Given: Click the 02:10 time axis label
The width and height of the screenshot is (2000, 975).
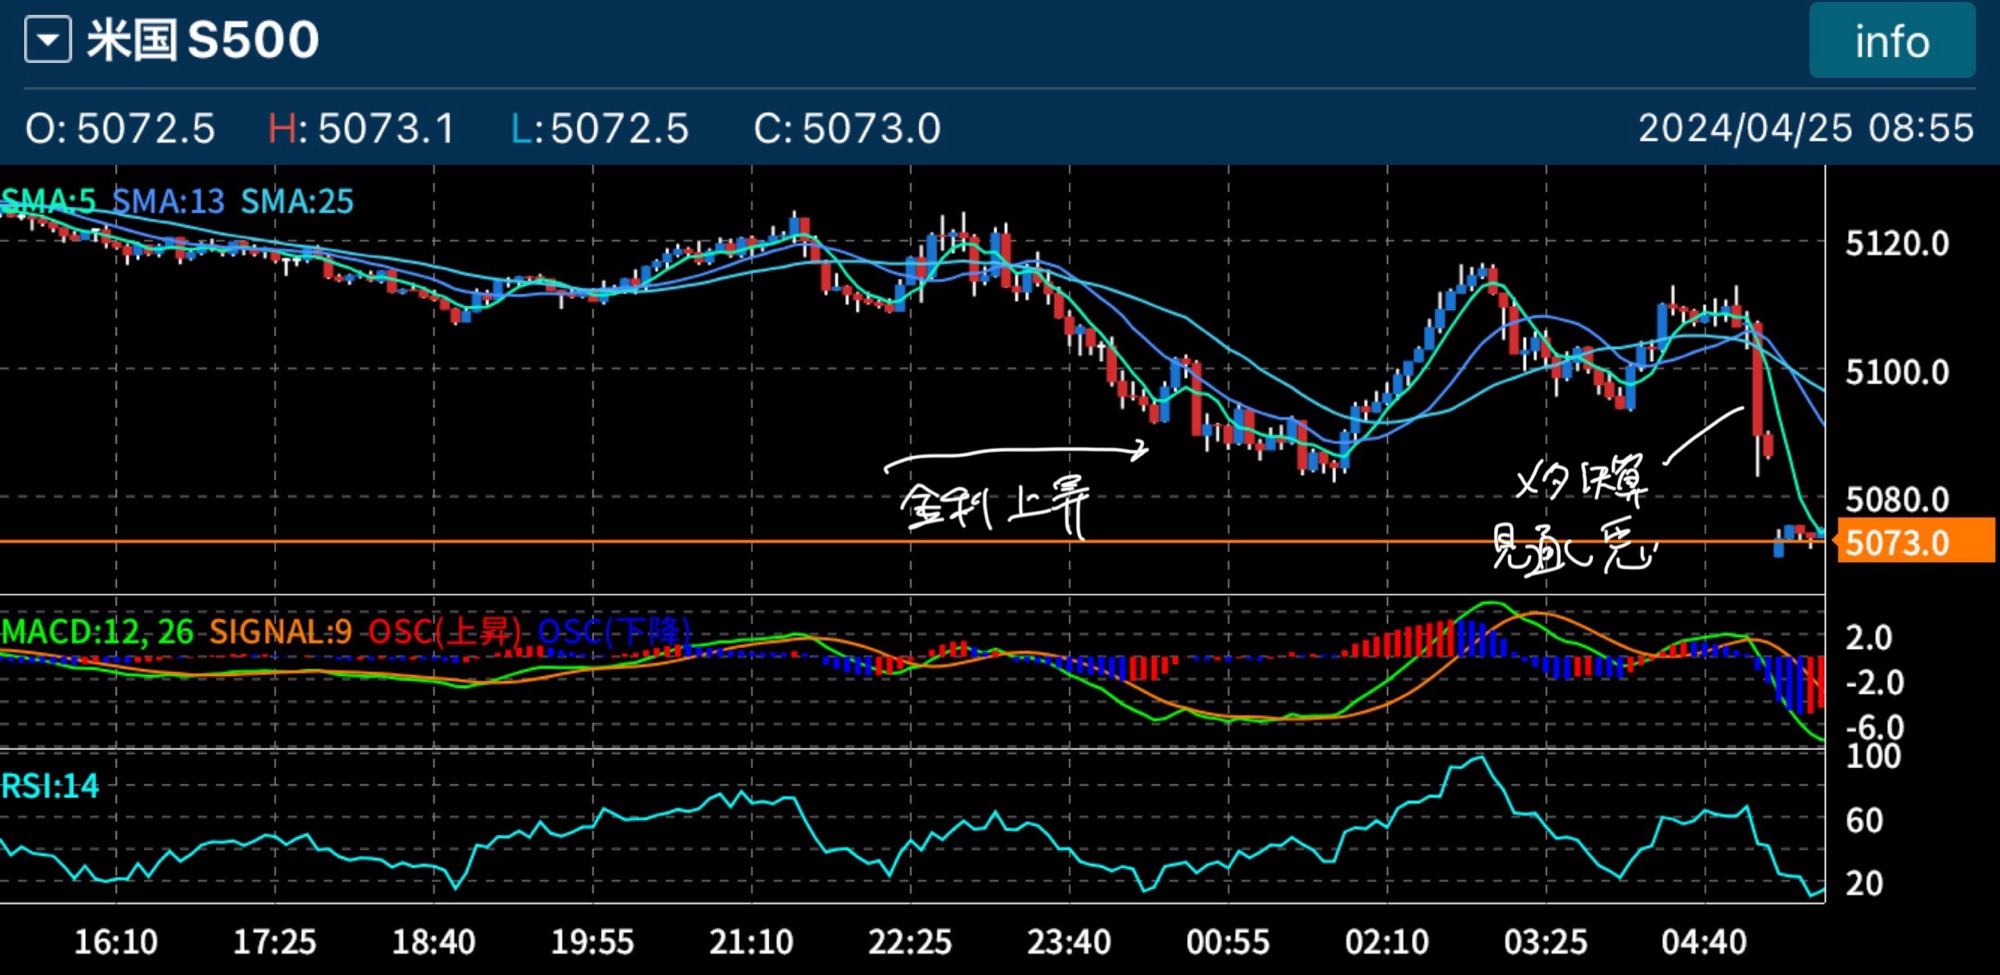Looking at the screenshot, I should 1386,941.
